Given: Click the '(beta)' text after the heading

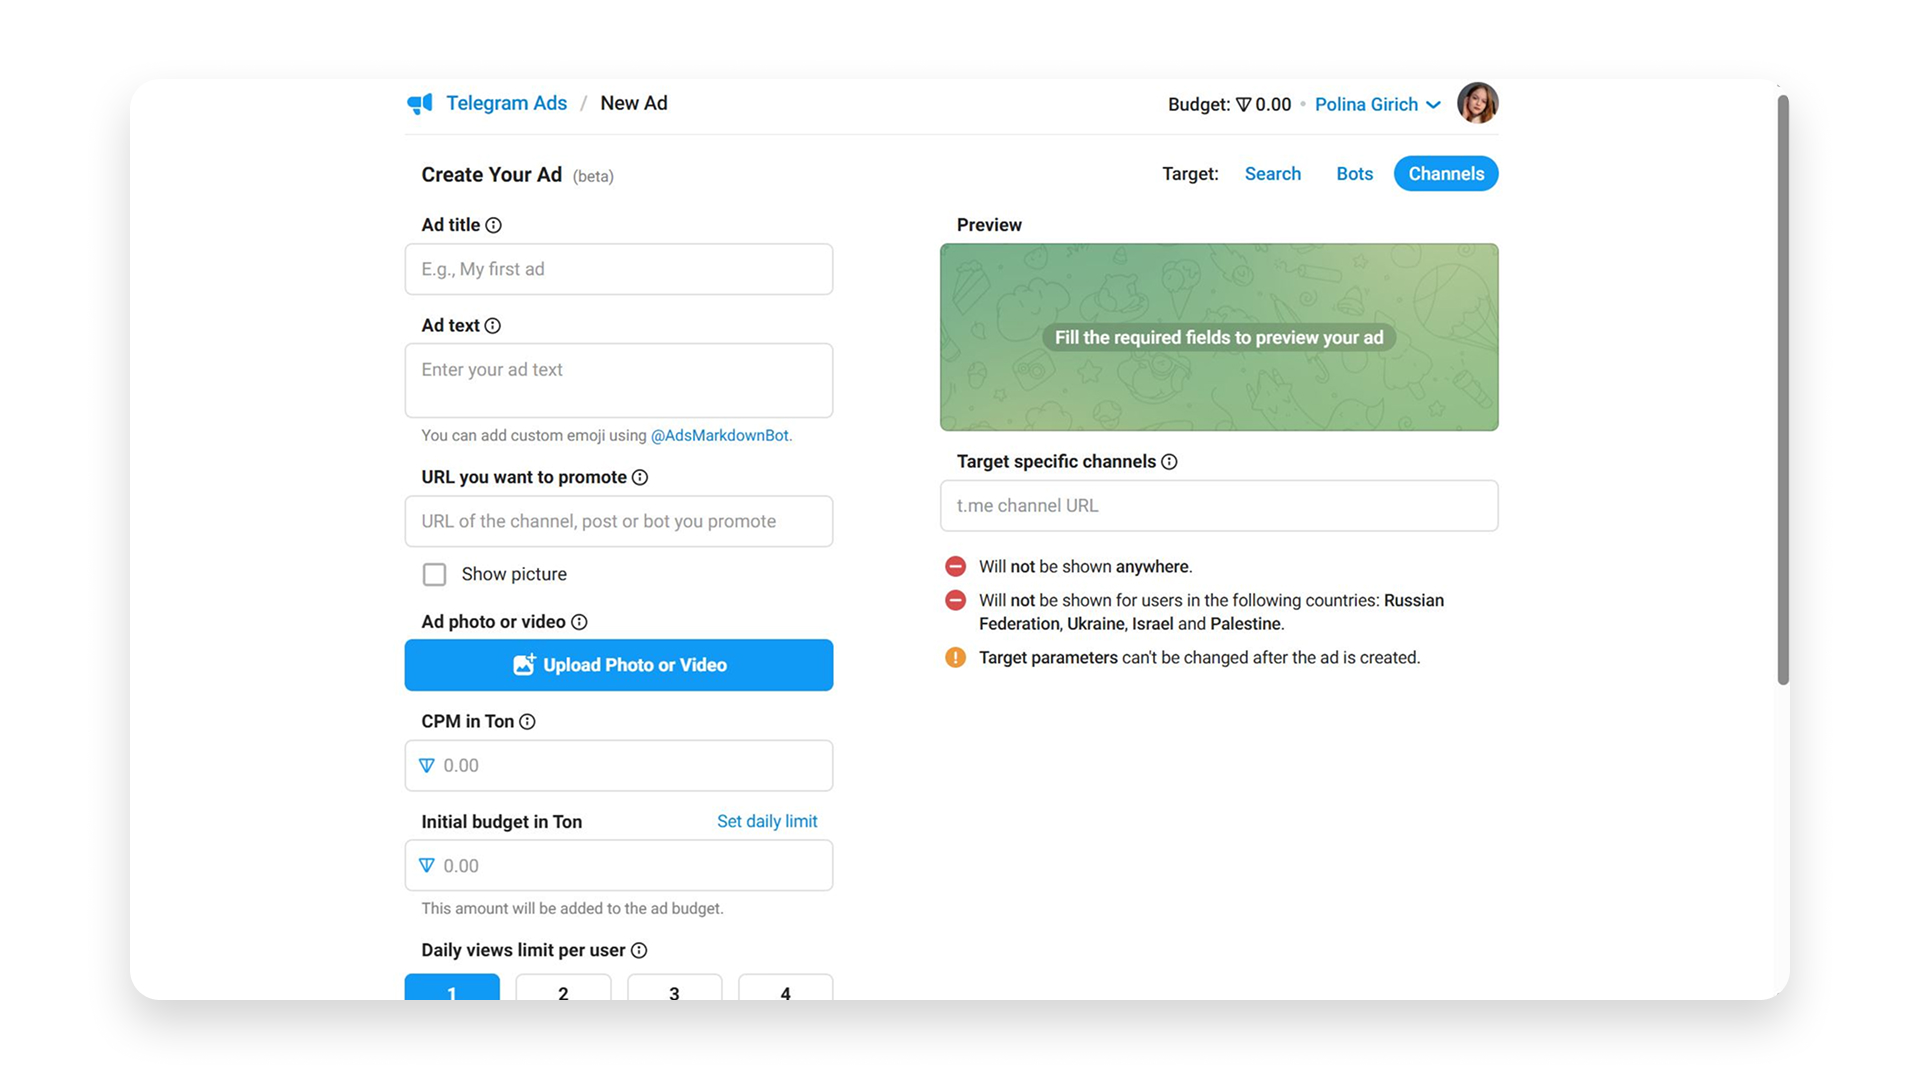Looking at the screenshot, I should click(x=593, y=176).
